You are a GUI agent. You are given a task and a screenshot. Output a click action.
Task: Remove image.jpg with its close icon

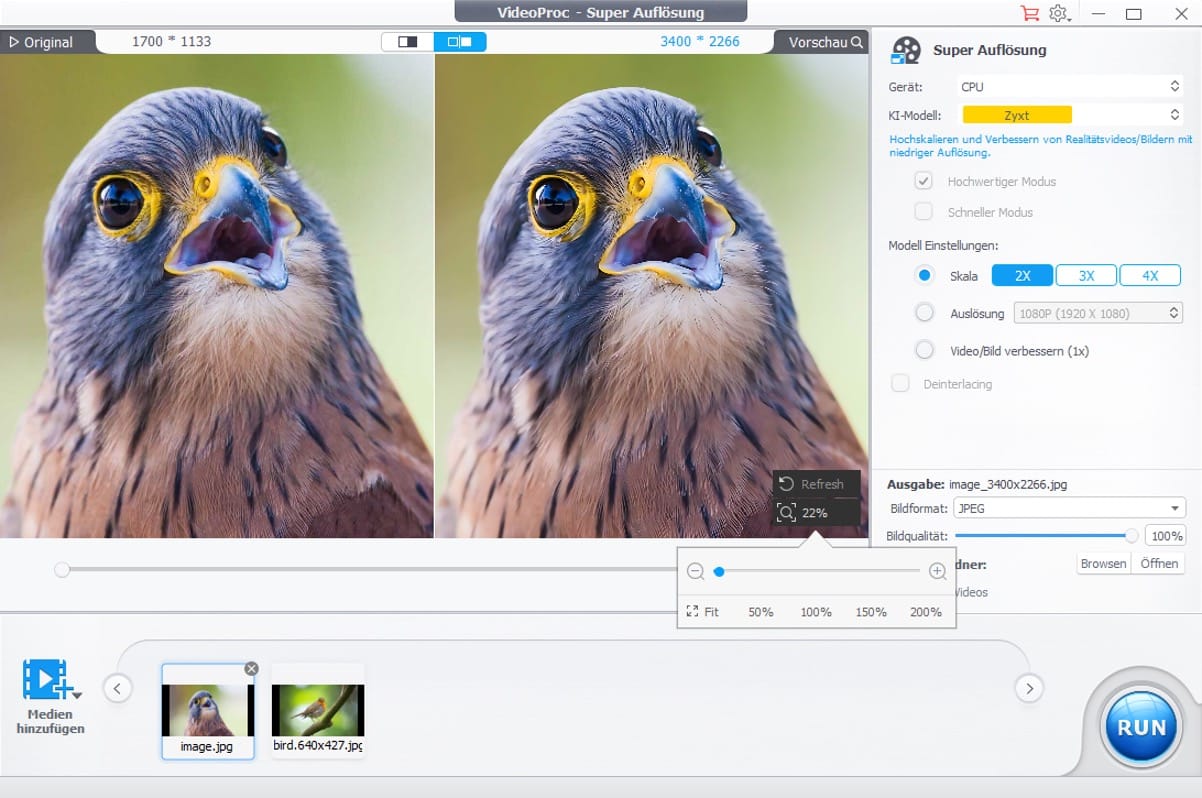(251, 668)
